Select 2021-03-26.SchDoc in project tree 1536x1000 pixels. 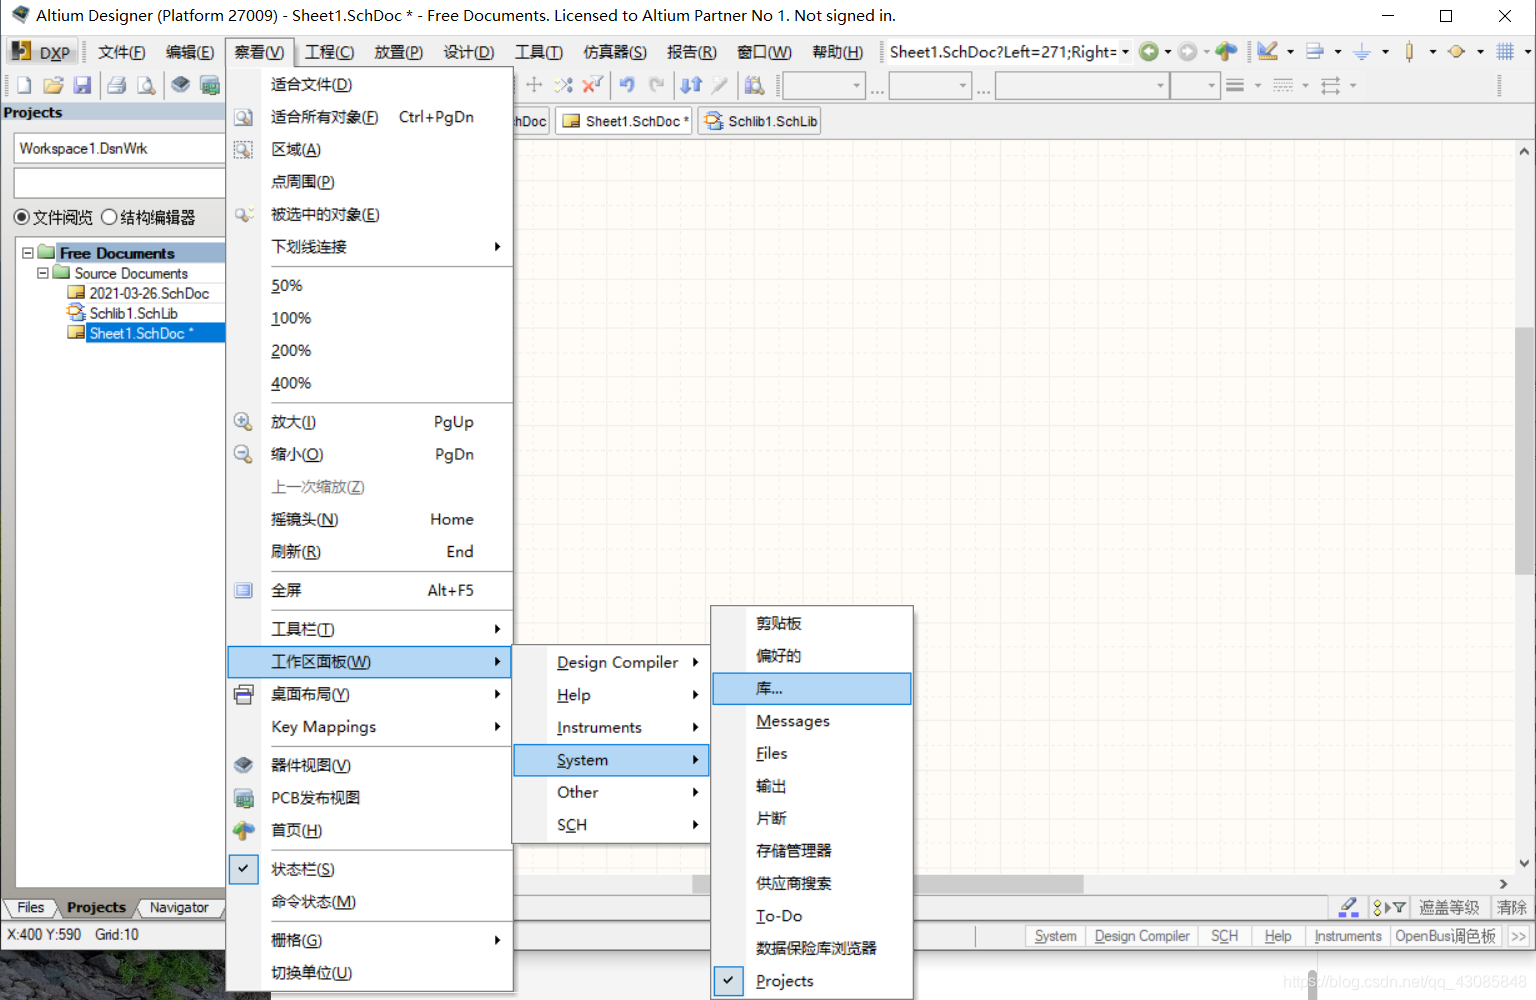(x=149, y=293)
